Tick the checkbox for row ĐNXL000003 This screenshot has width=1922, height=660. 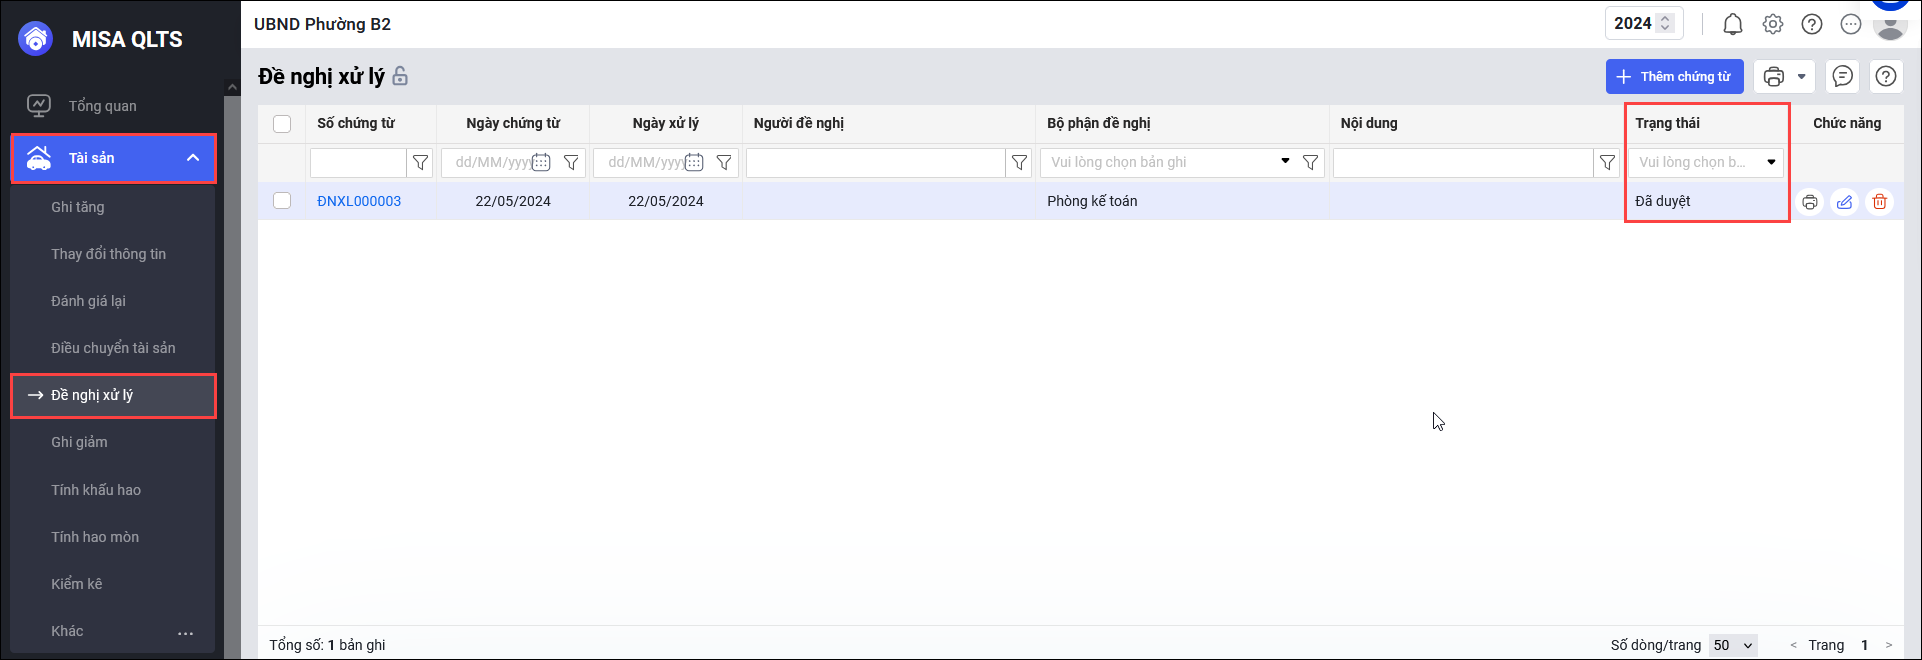click(282, 201)
